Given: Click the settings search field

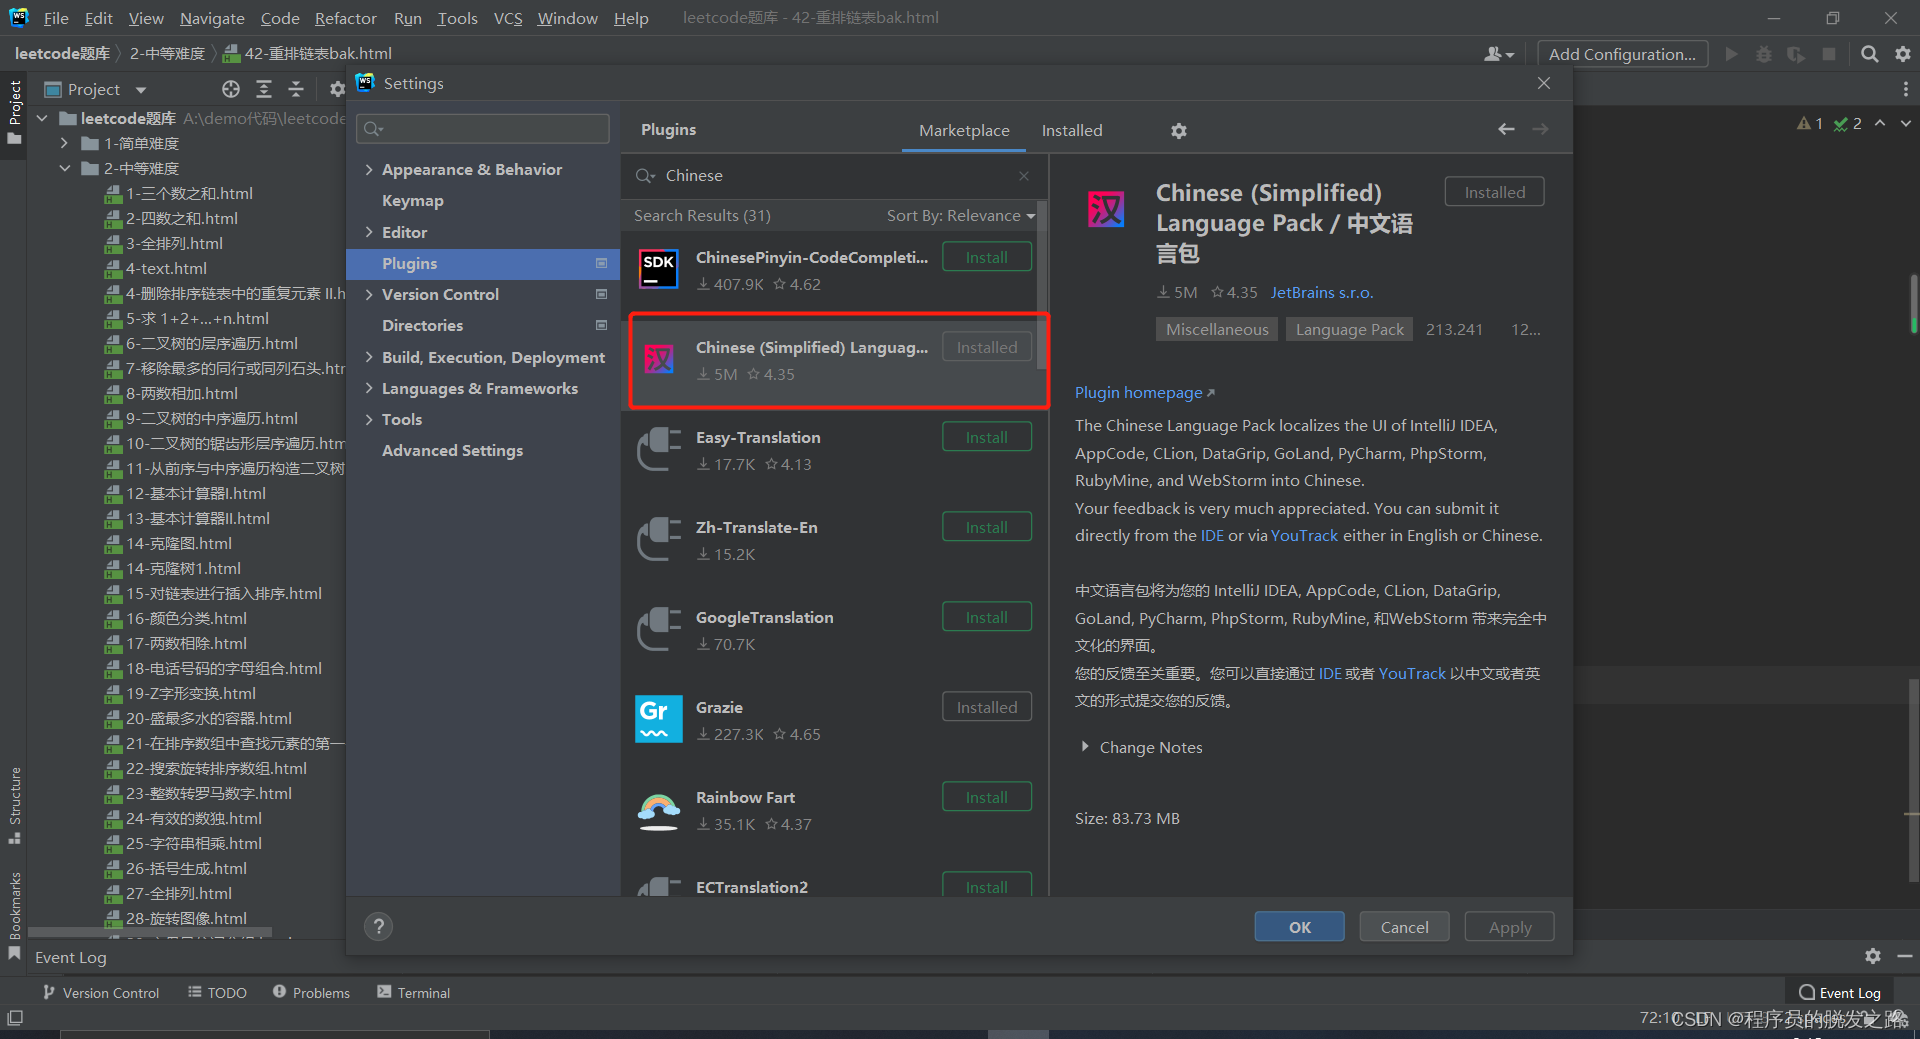Looking at the screenshot, I should 483,128.
